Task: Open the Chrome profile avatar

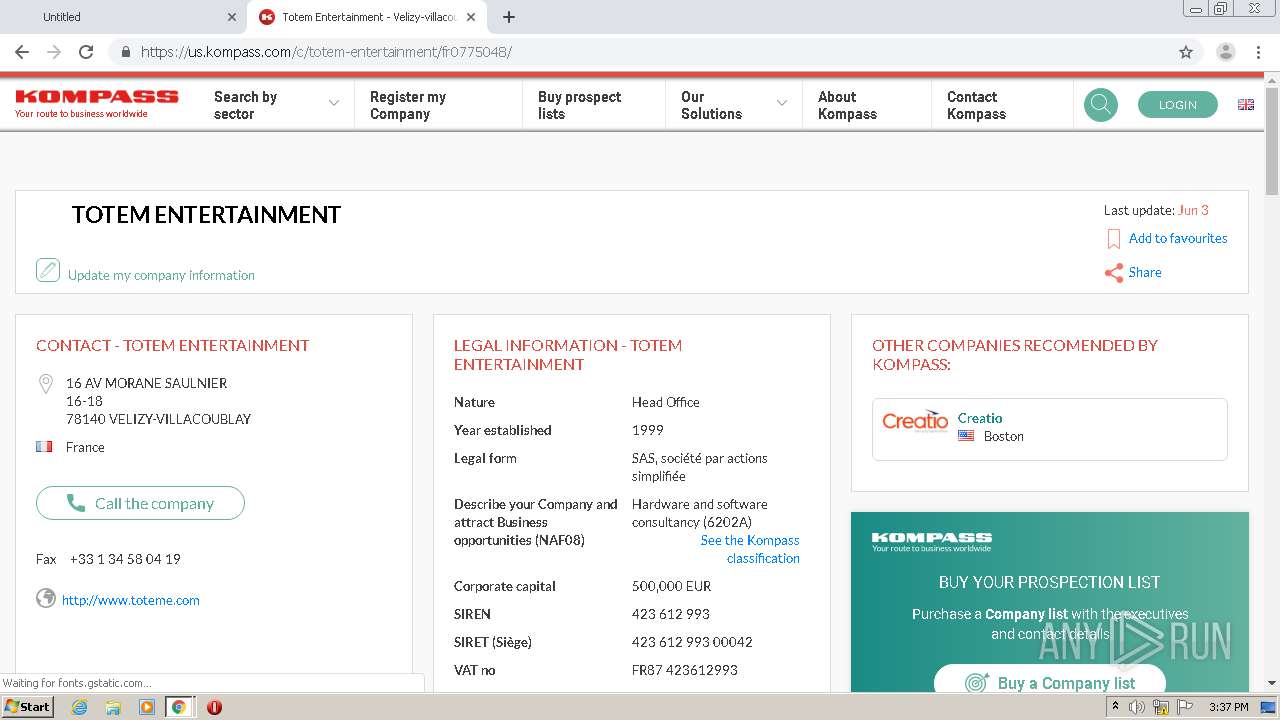Action: pos(1225,52)
